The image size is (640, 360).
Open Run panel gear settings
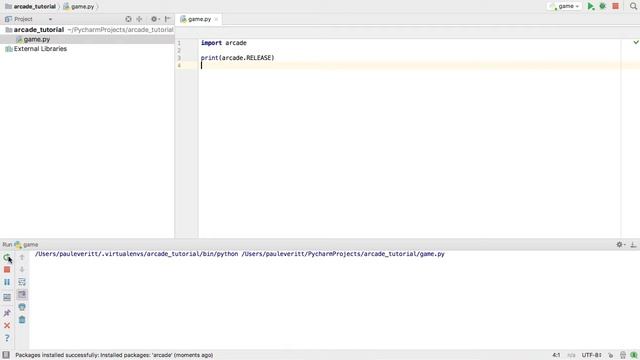[620, 244]
